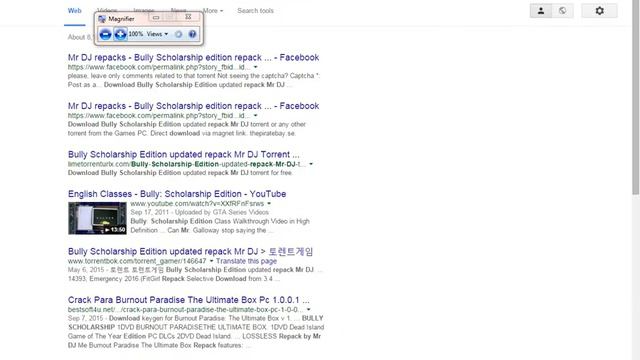Open the Magnifier help question mark icon
The image size is (640, 360).
[193, 34]
